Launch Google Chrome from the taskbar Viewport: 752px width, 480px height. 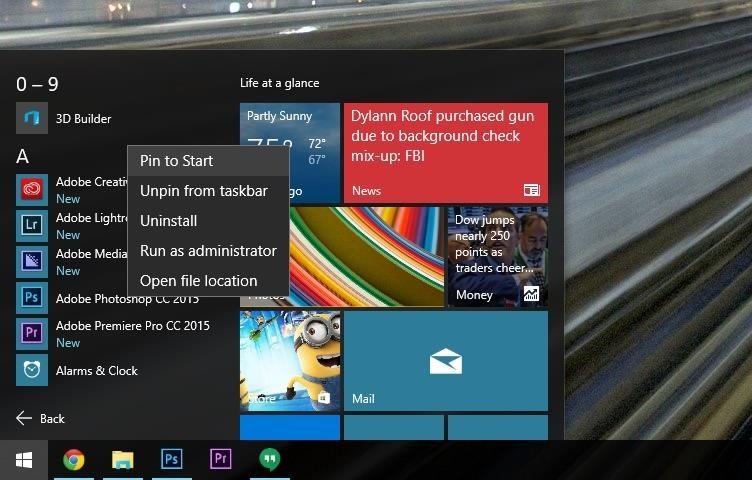[74, 459]
